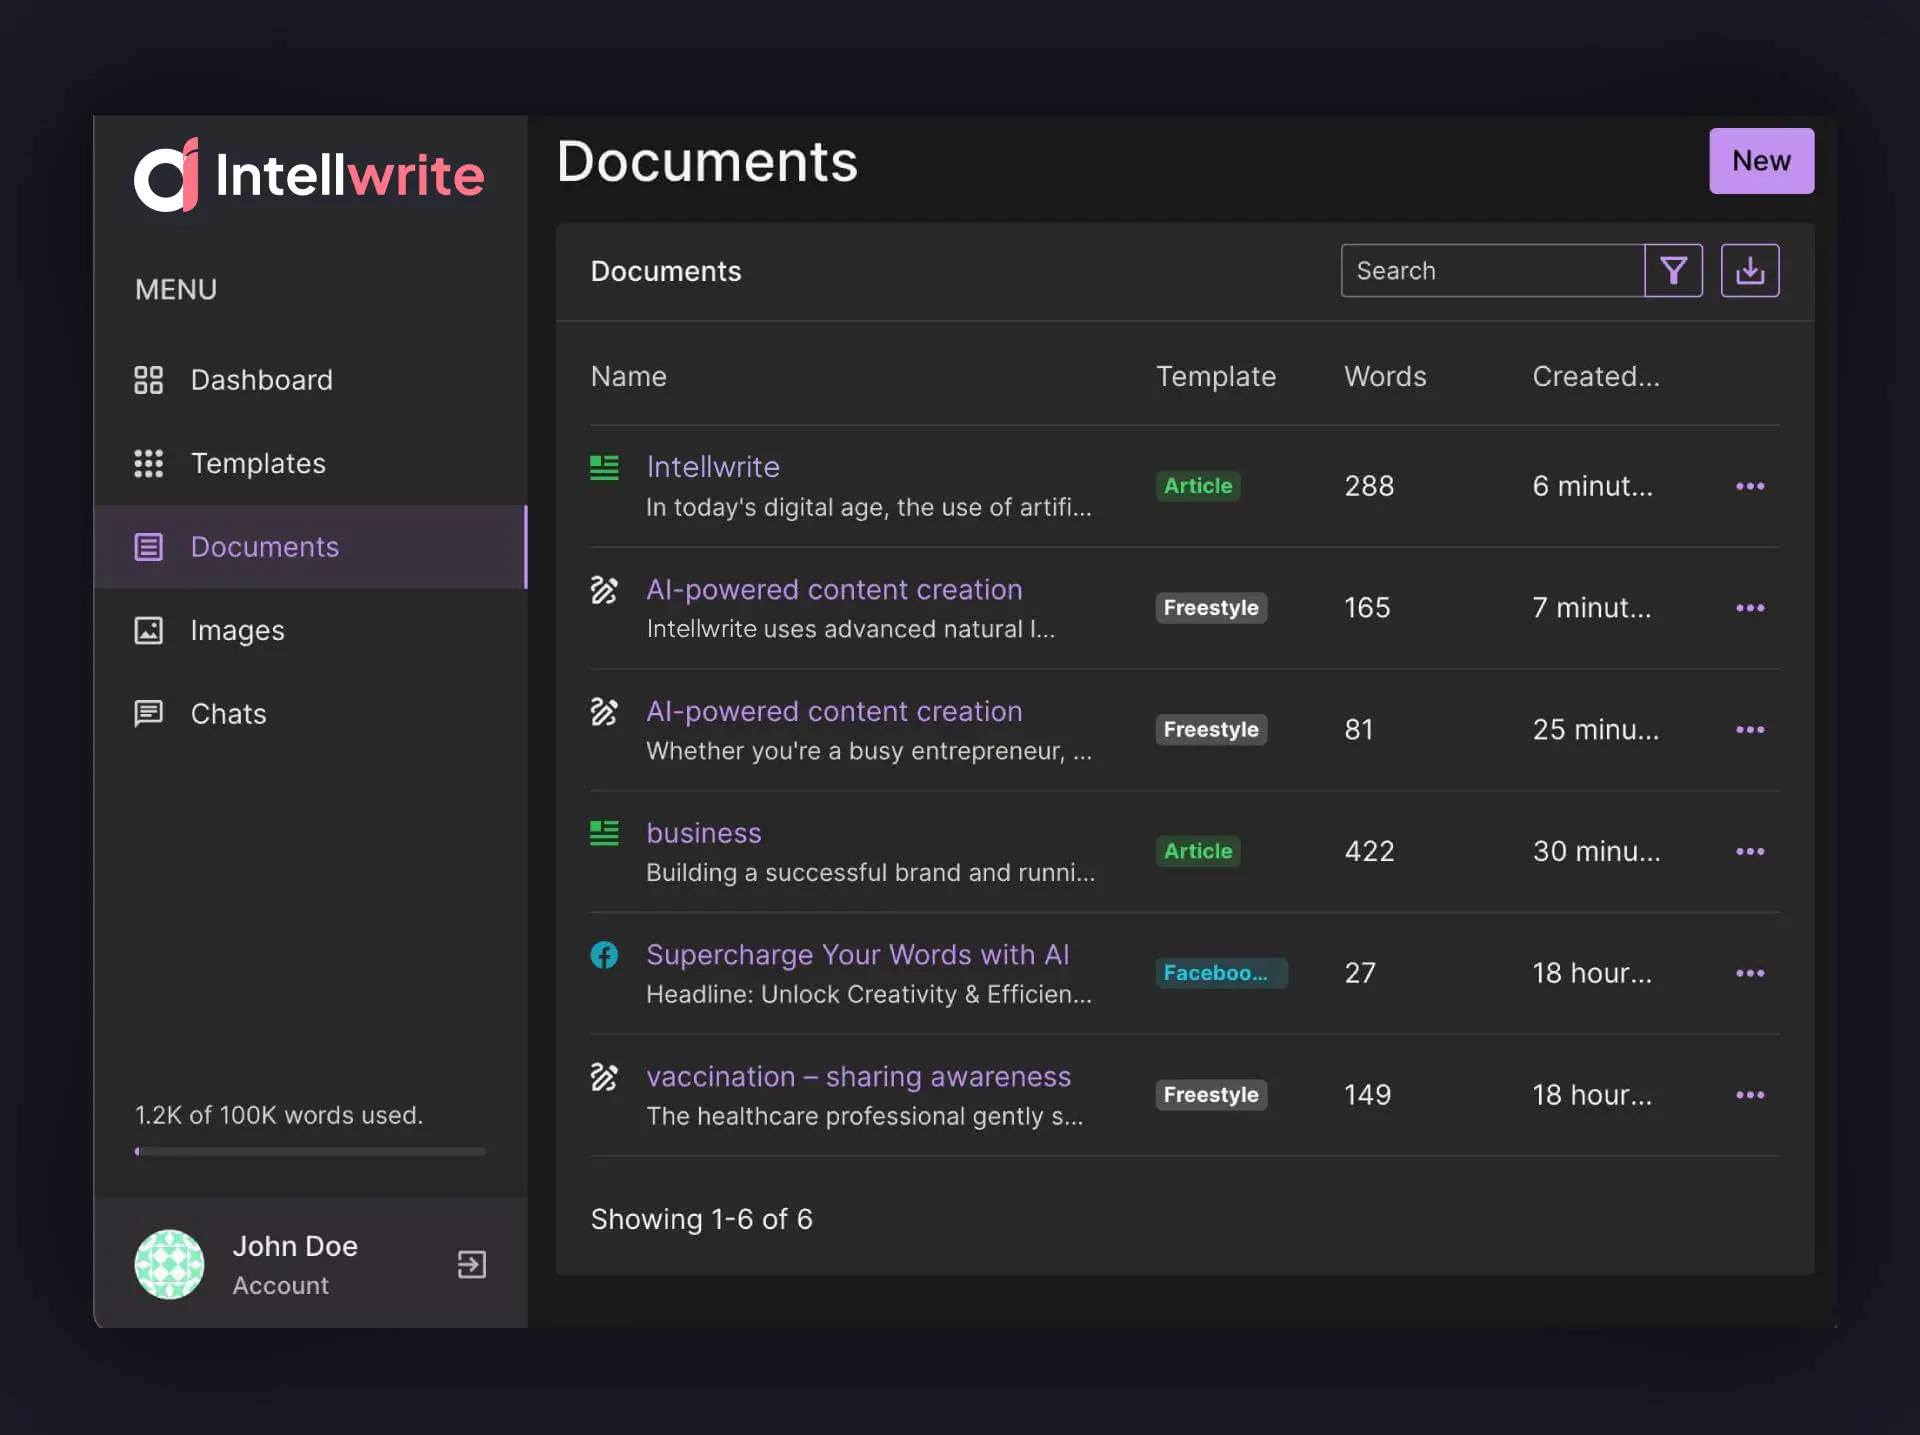Click John Doe's avatar image
This screenshot has width=1920, height=1435.
(169, 1264)
